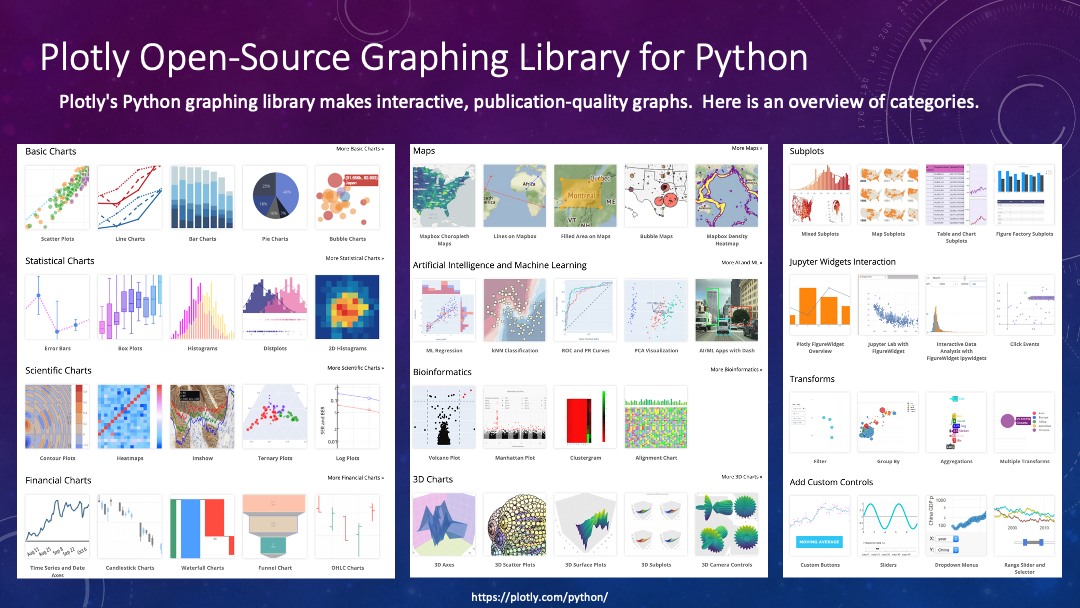Viewport: 1080px width, 608px height.
Task: Click the Volcano Plot thumbnail
Action: (x=444, y=416)
